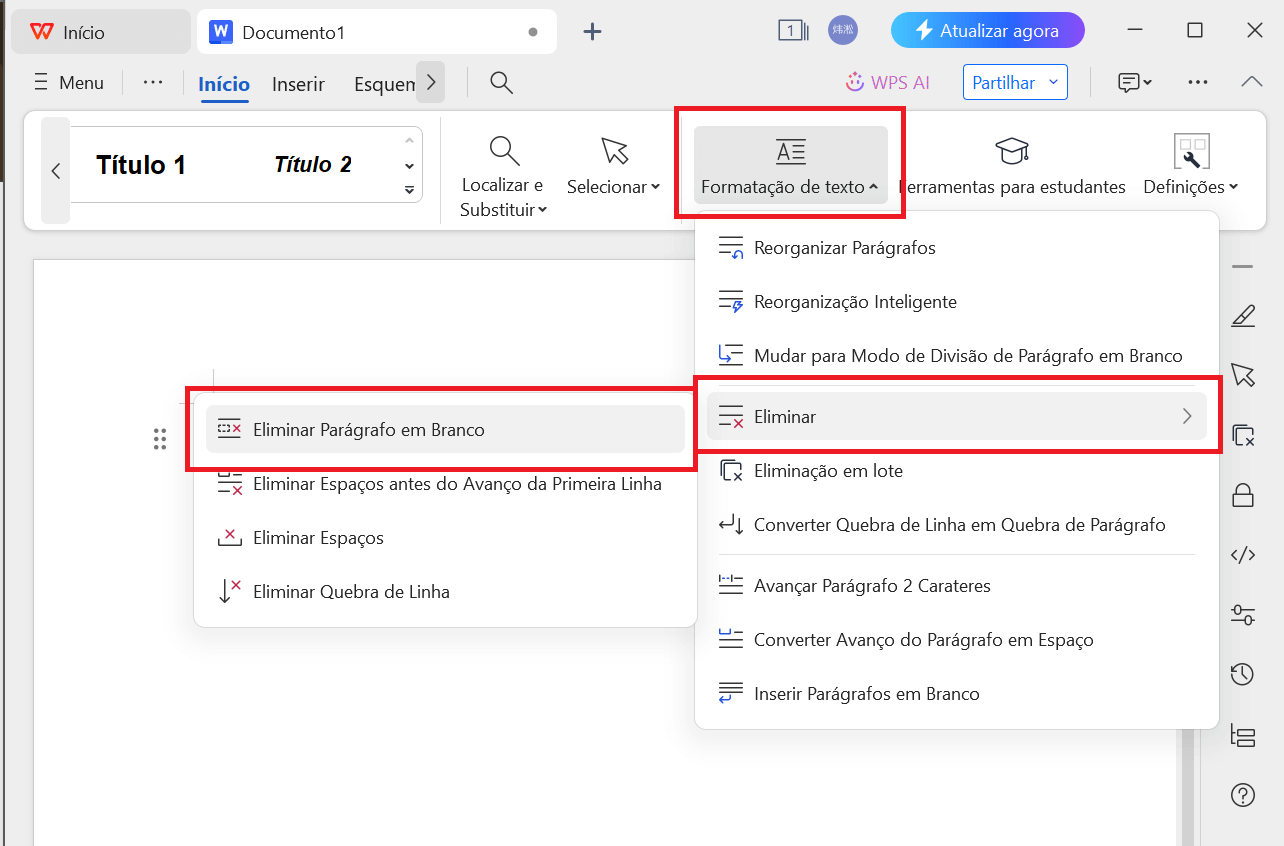Switch to the Inserir ribbon tab
Image resolution: width=1284 pixels, height=846 pixels.
click(x=297, y=84)
